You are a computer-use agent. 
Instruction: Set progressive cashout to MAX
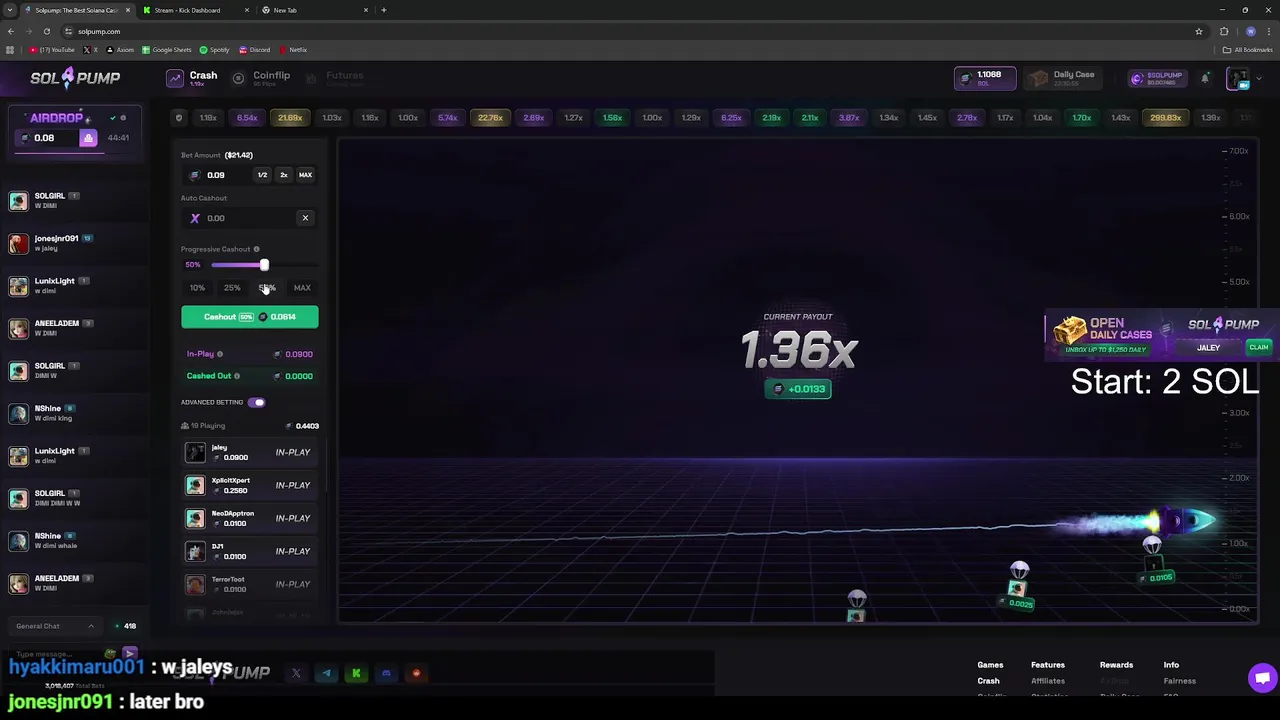tap(302, 288)
